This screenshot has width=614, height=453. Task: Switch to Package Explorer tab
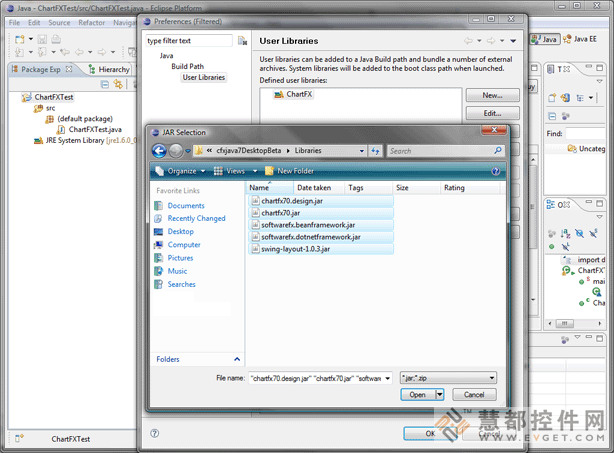pyautogui.click(x=42, y=69)
